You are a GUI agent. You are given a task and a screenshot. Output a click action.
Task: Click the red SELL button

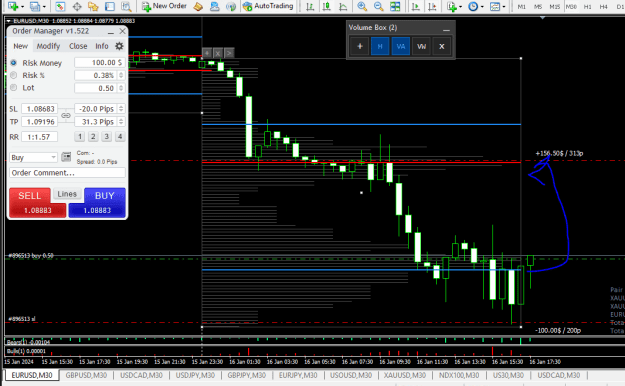coord(37,203)
